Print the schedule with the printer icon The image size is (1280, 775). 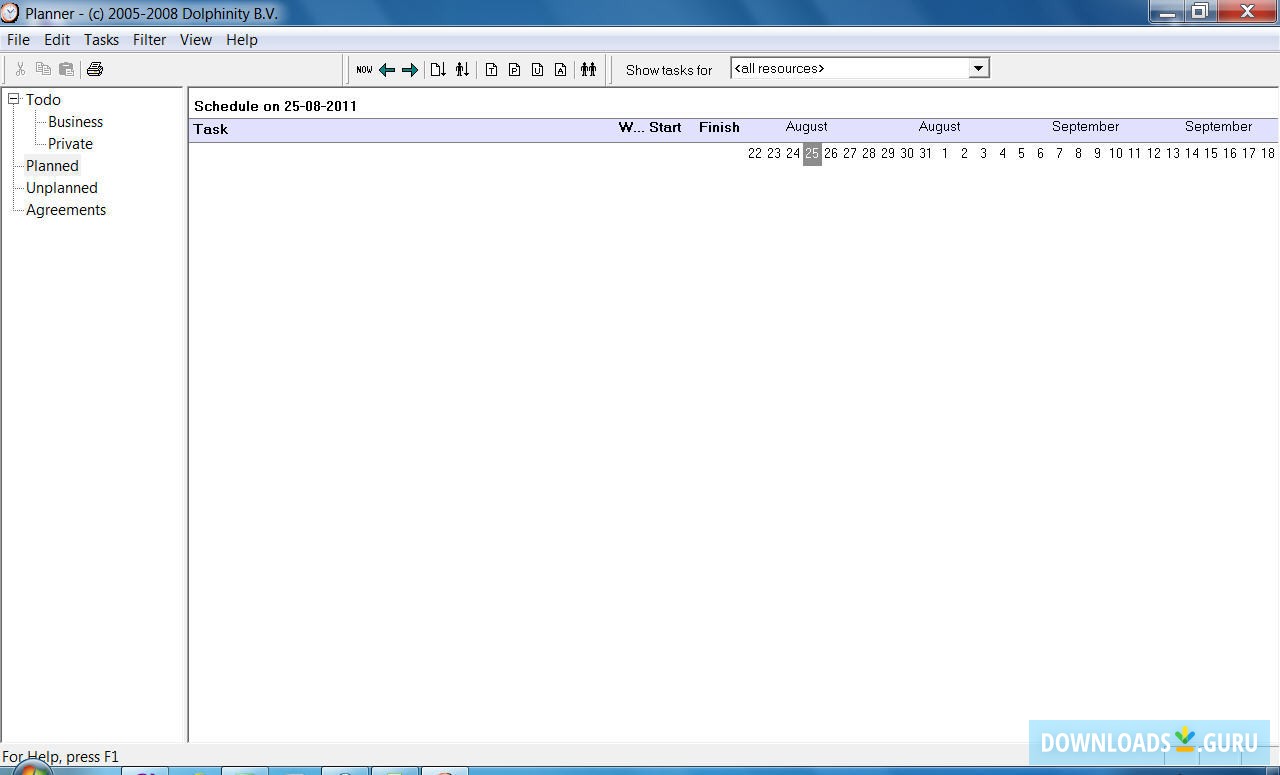(95, 69)
